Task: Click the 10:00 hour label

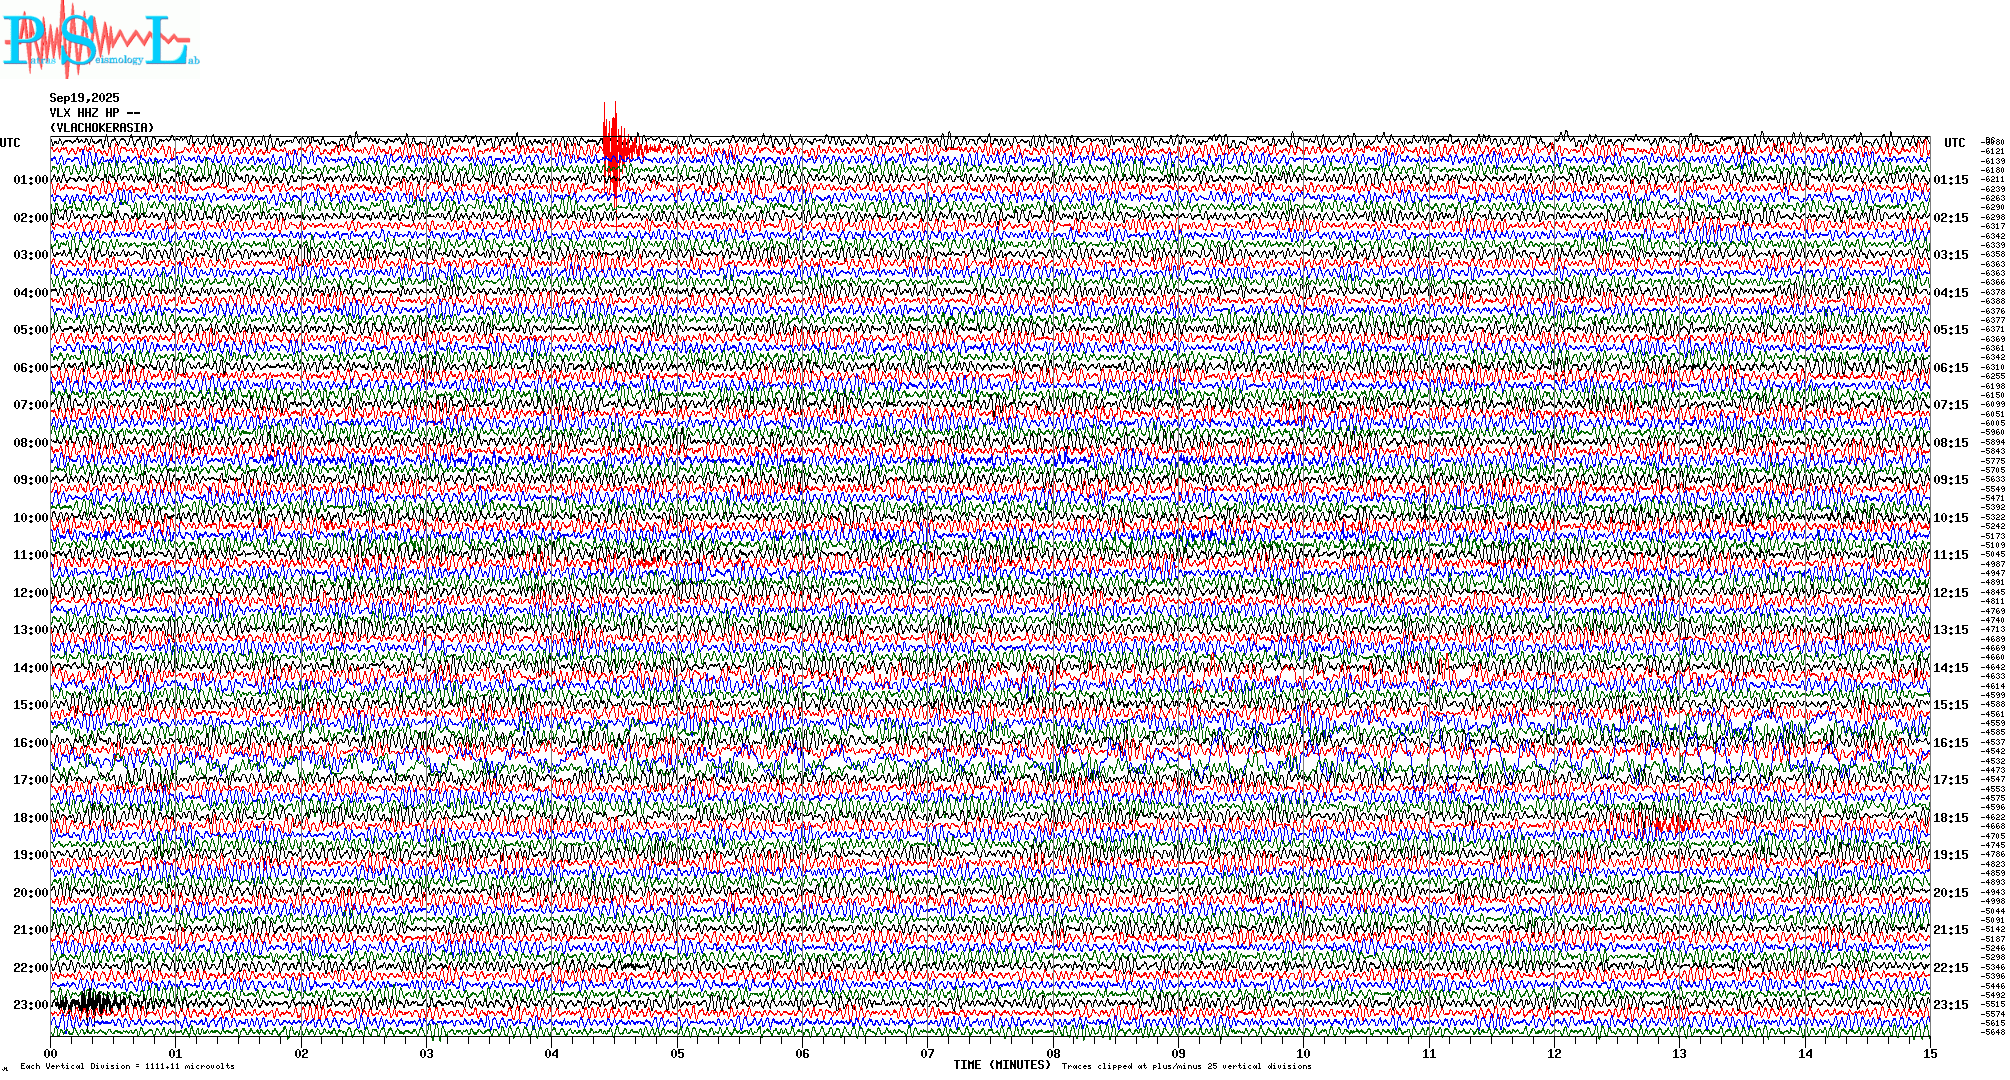Action: click(30, 518)
